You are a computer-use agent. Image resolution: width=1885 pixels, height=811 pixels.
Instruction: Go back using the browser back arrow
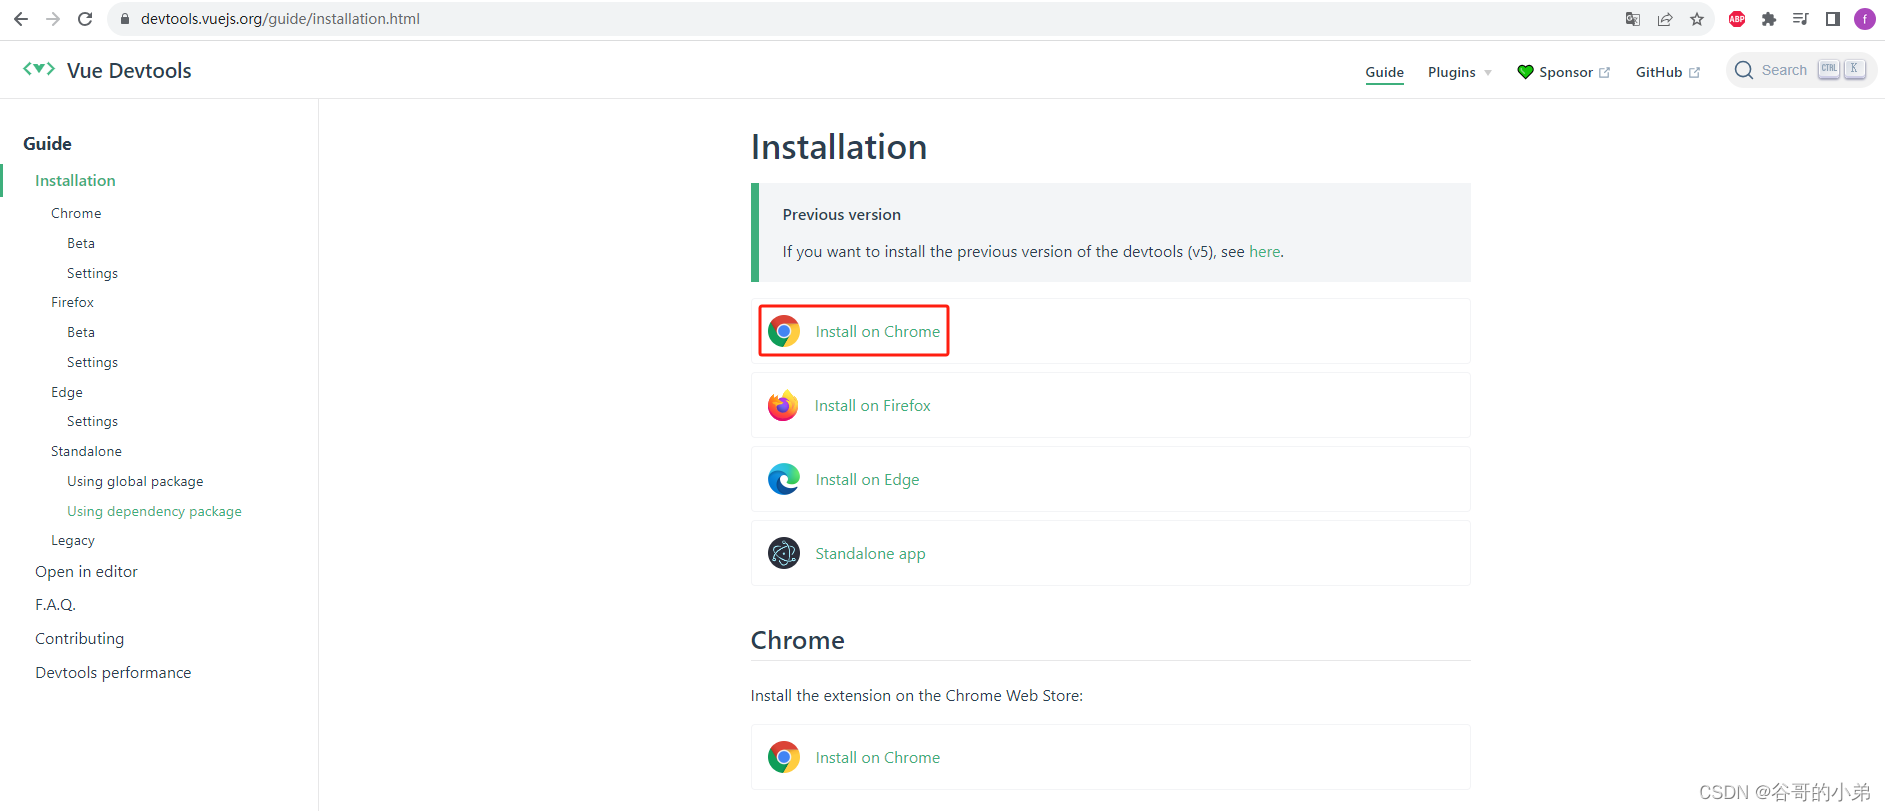point(21,19)
